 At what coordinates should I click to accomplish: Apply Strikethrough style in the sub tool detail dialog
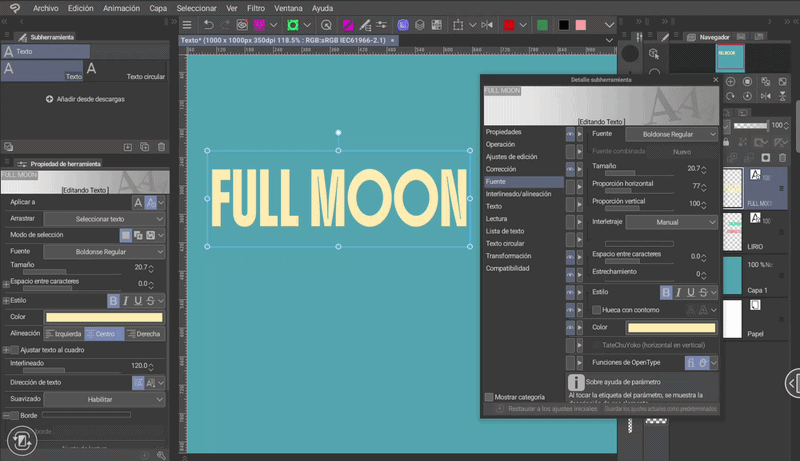(x=705, y=292)
